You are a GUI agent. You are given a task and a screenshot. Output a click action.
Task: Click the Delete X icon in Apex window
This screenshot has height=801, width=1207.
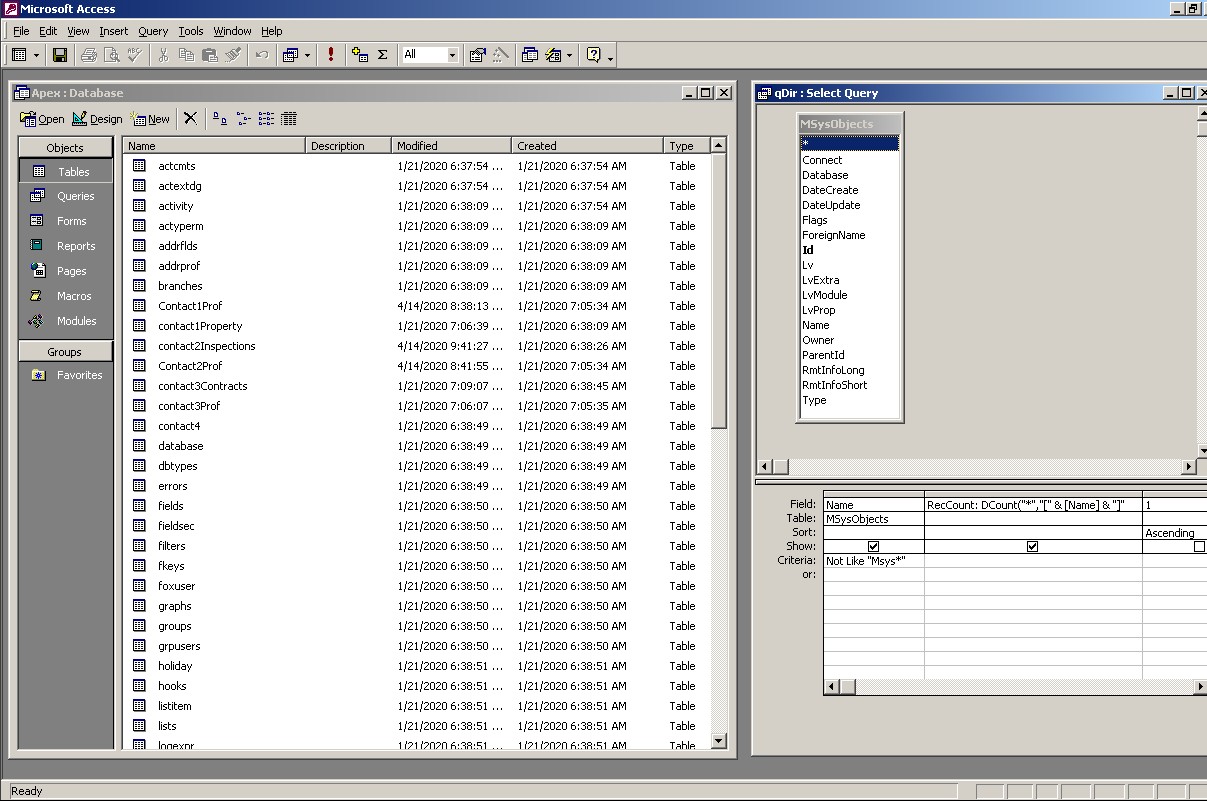coord(190,118)
